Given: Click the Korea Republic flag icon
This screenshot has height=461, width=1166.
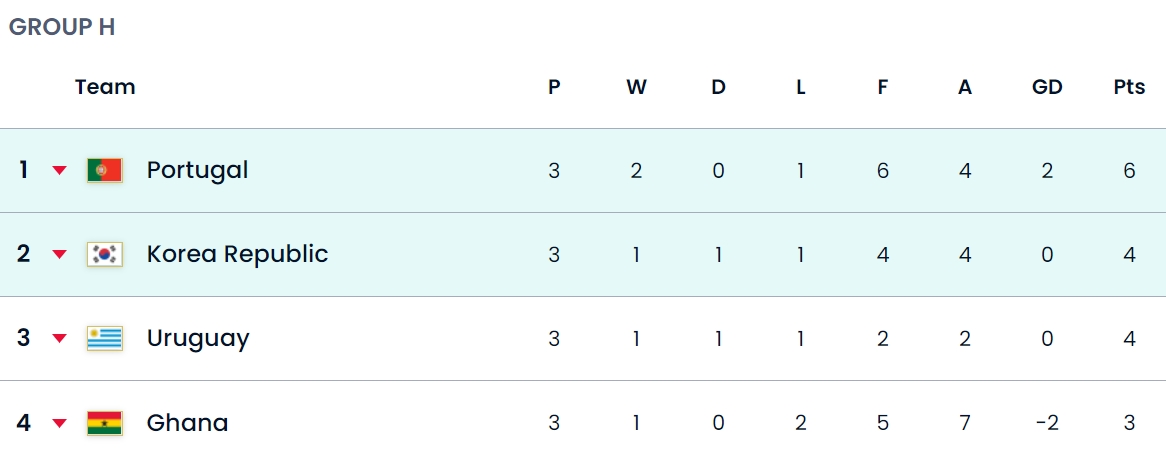Looking at the screenshot, I should pyautogui.click(x=104, y=254).
